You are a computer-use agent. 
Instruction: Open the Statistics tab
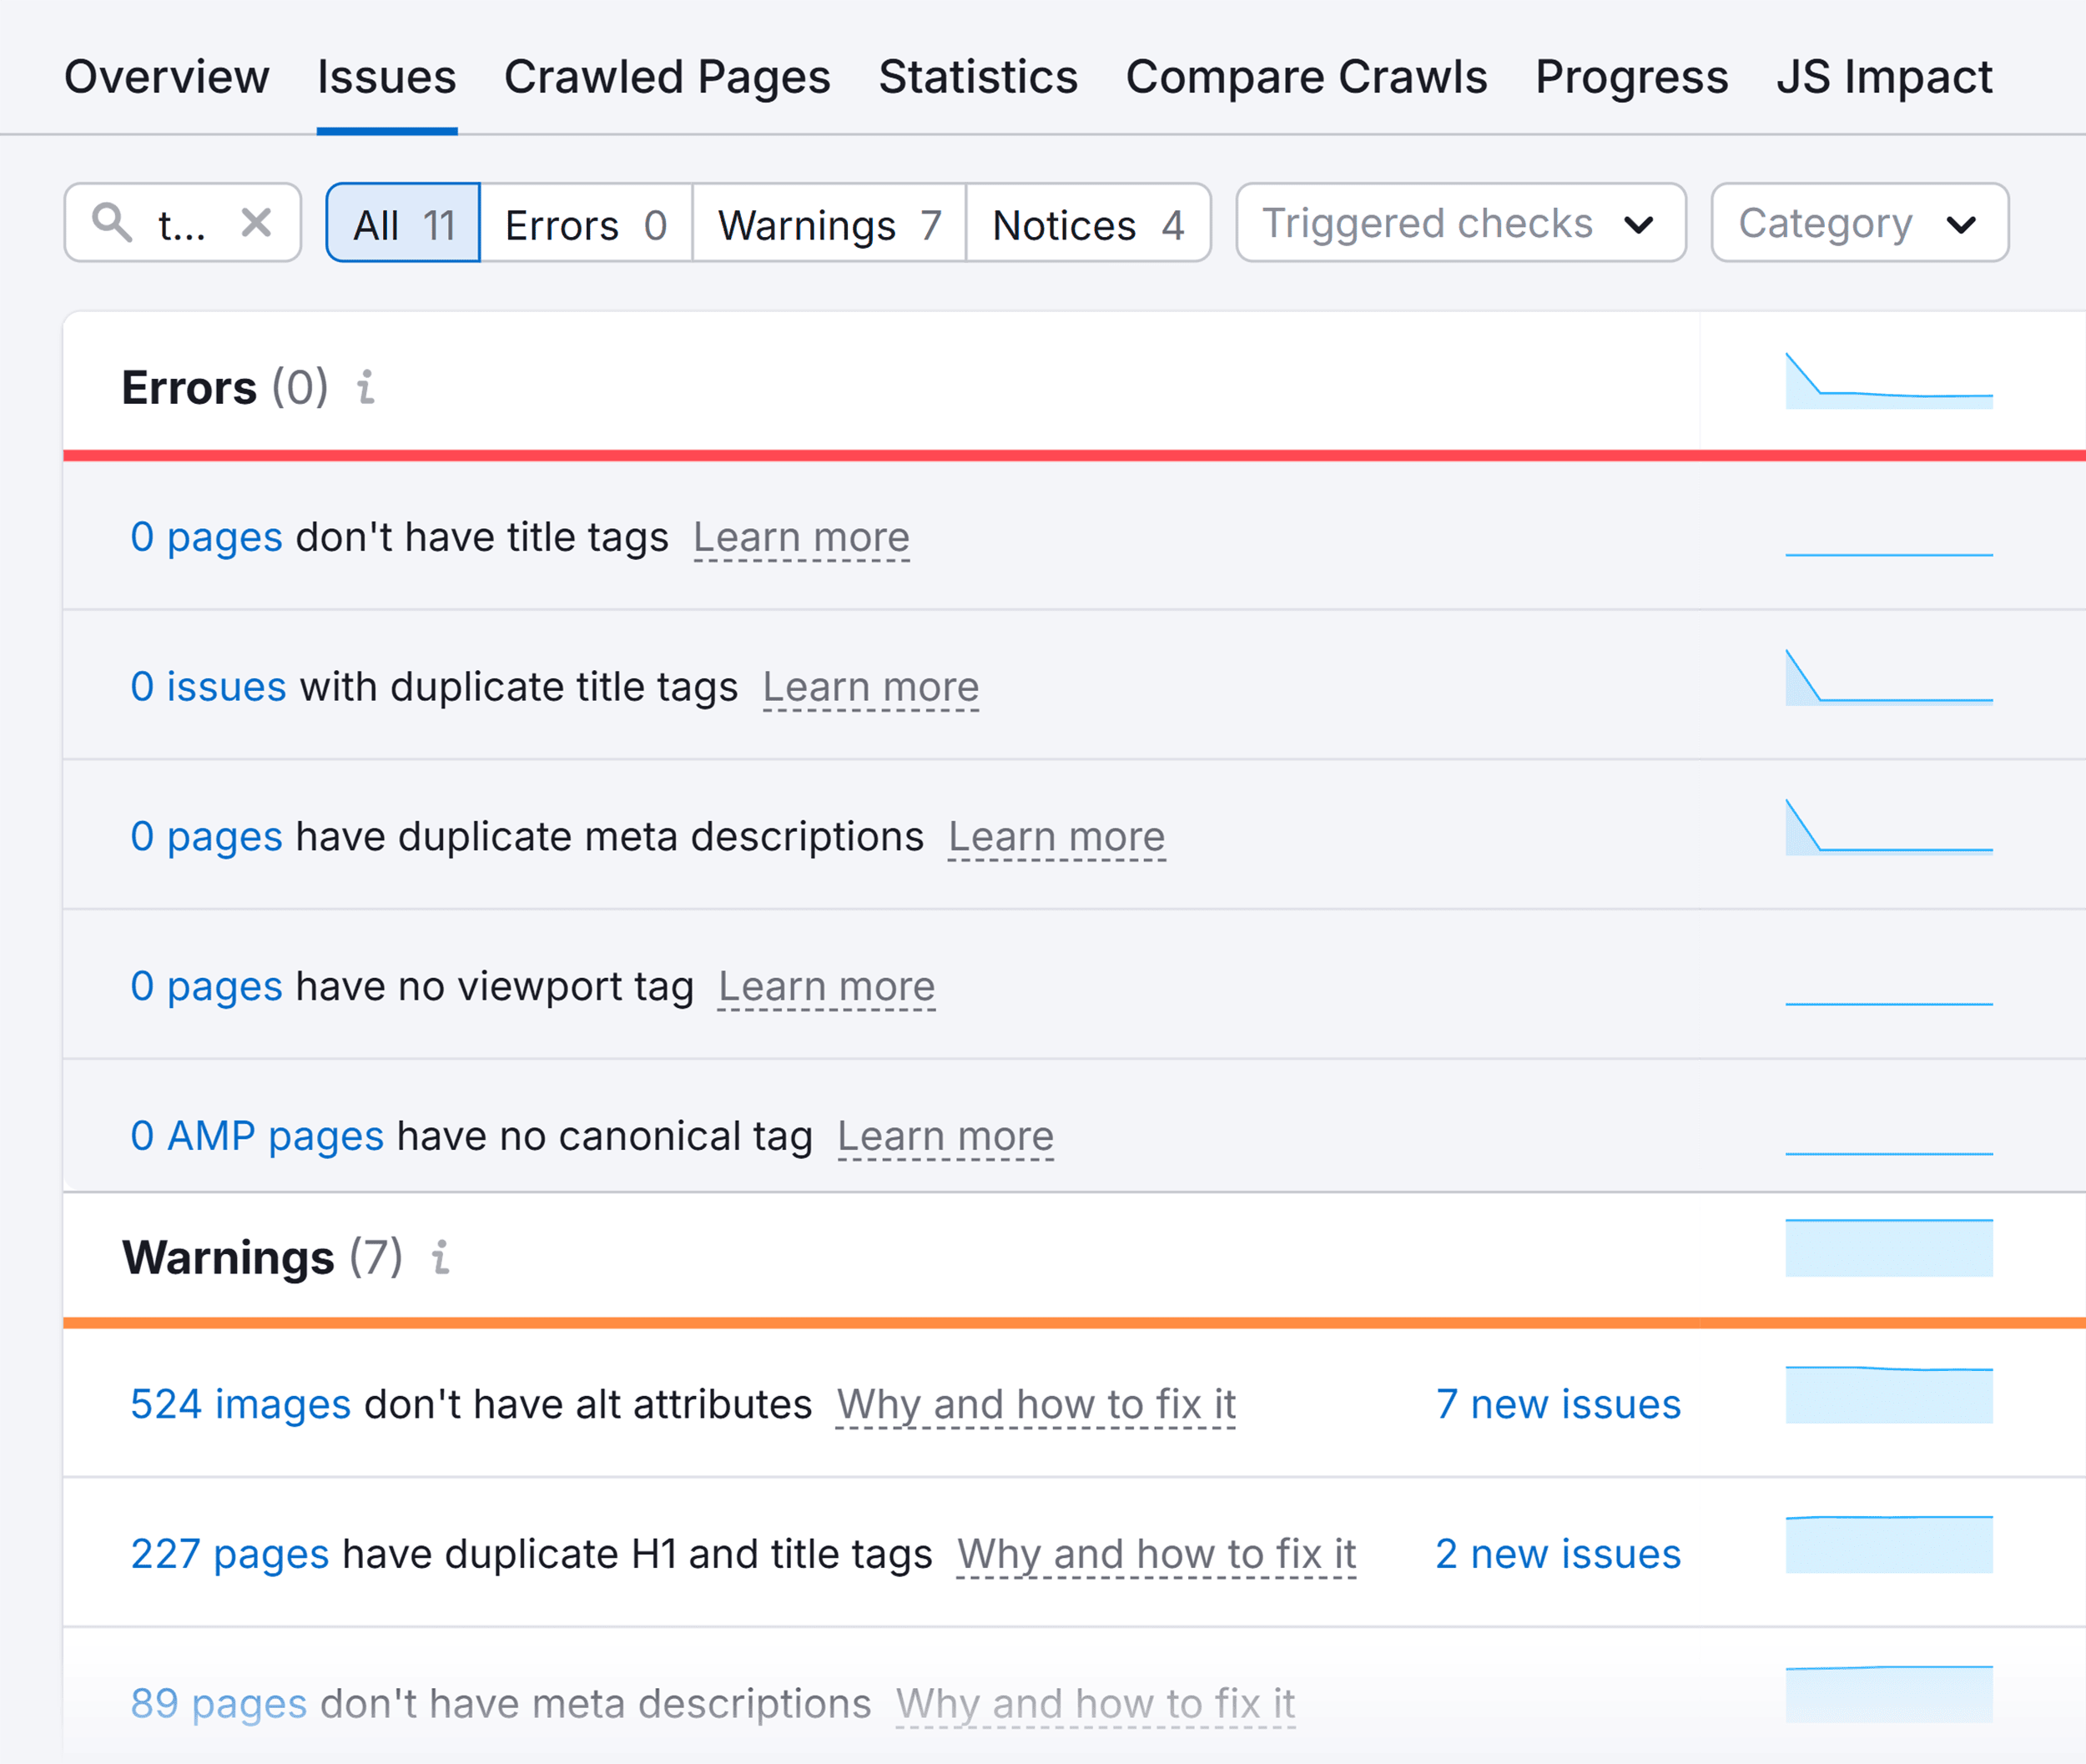click(978, 77)
